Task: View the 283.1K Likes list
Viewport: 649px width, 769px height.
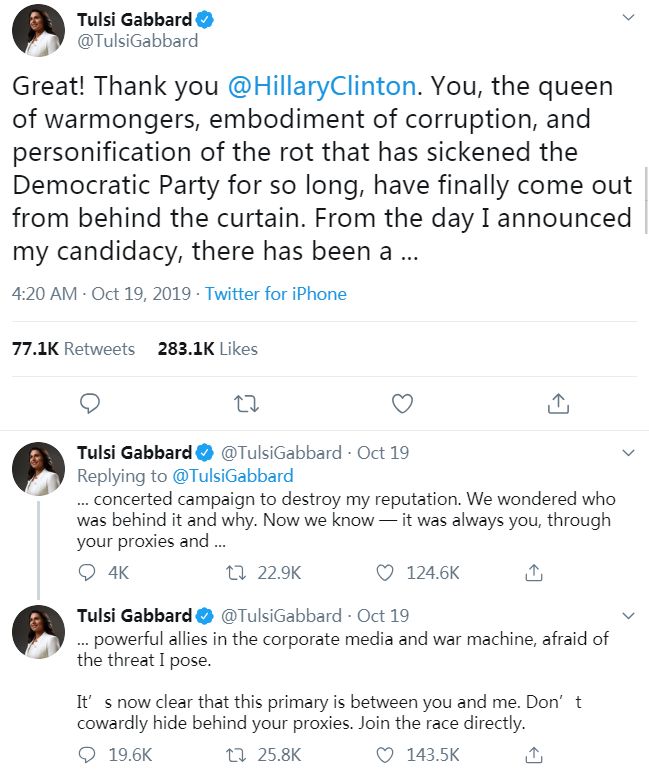Action: (x=207, y=349)
